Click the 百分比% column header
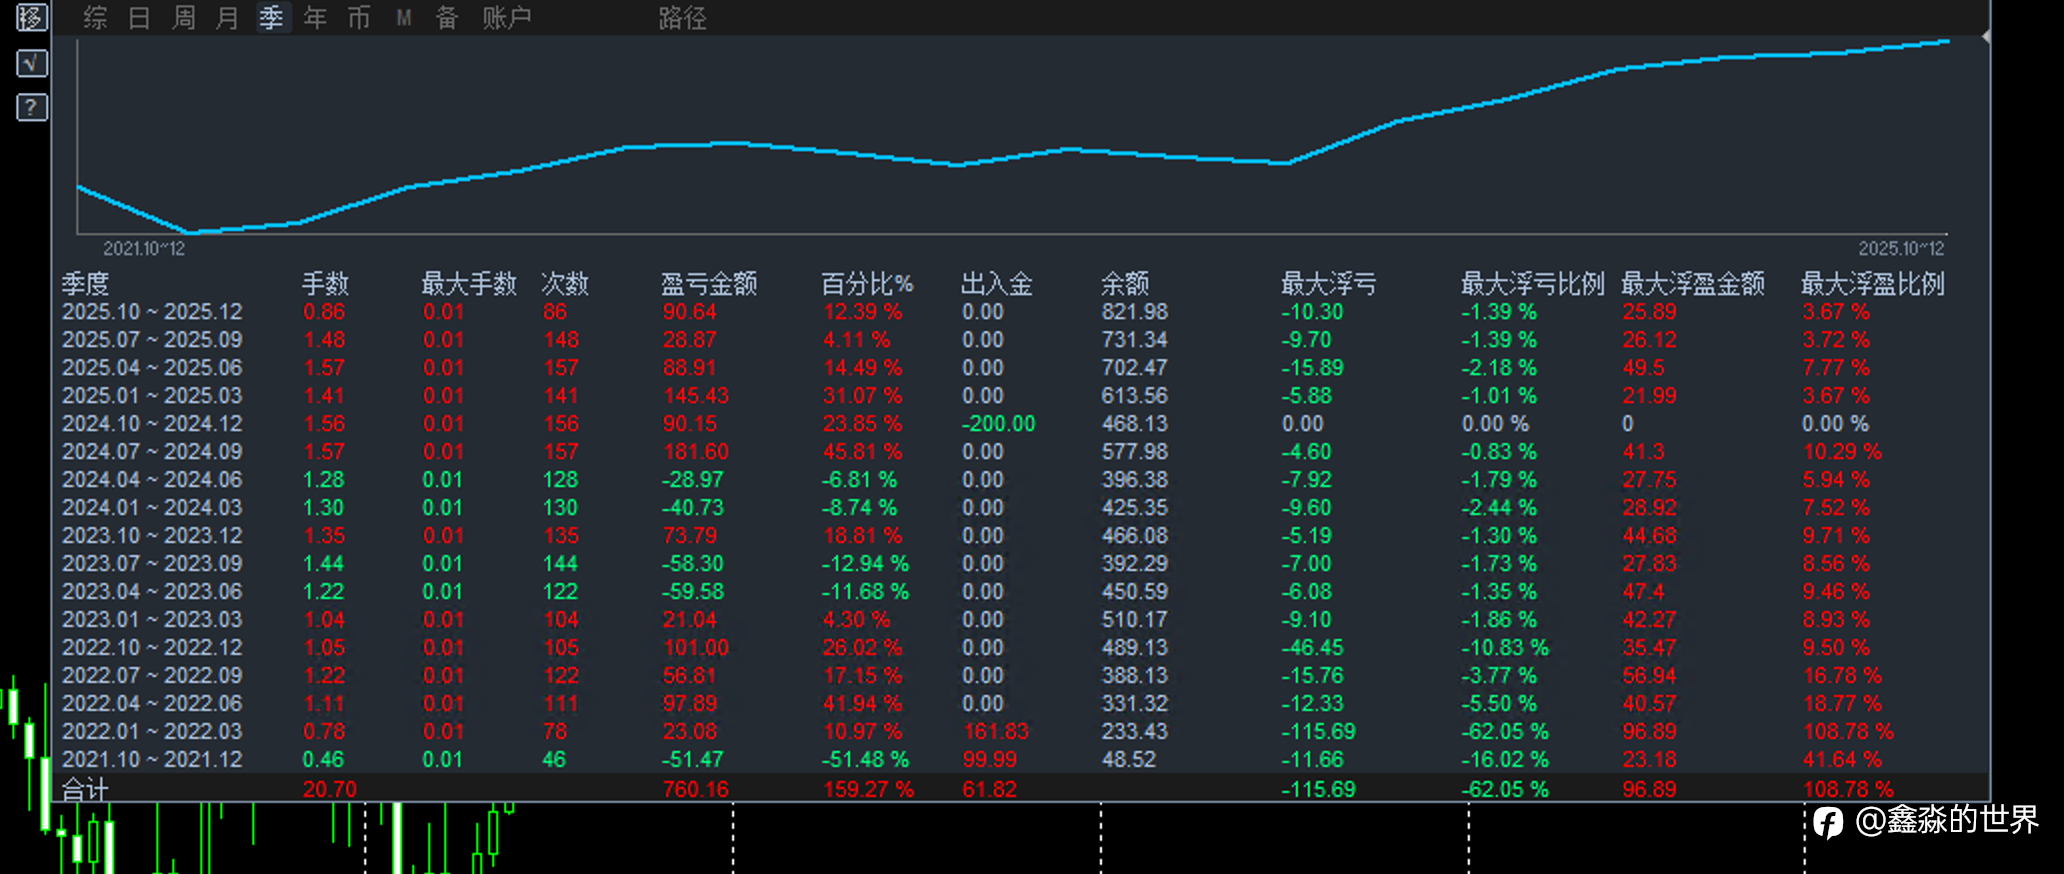Image resolution: width=2064 pixels, height=874 pixels. point(867,284)
